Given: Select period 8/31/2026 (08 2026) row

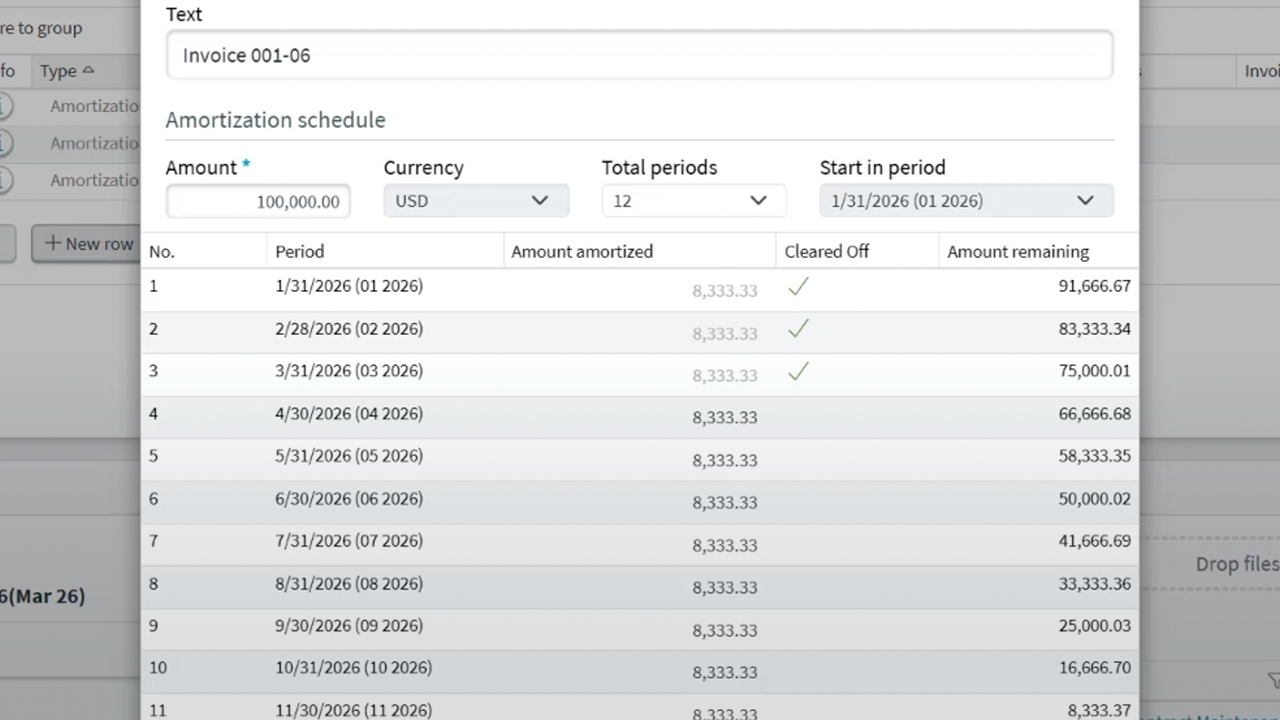Looking at the screenshot, I should pos(639,587).
